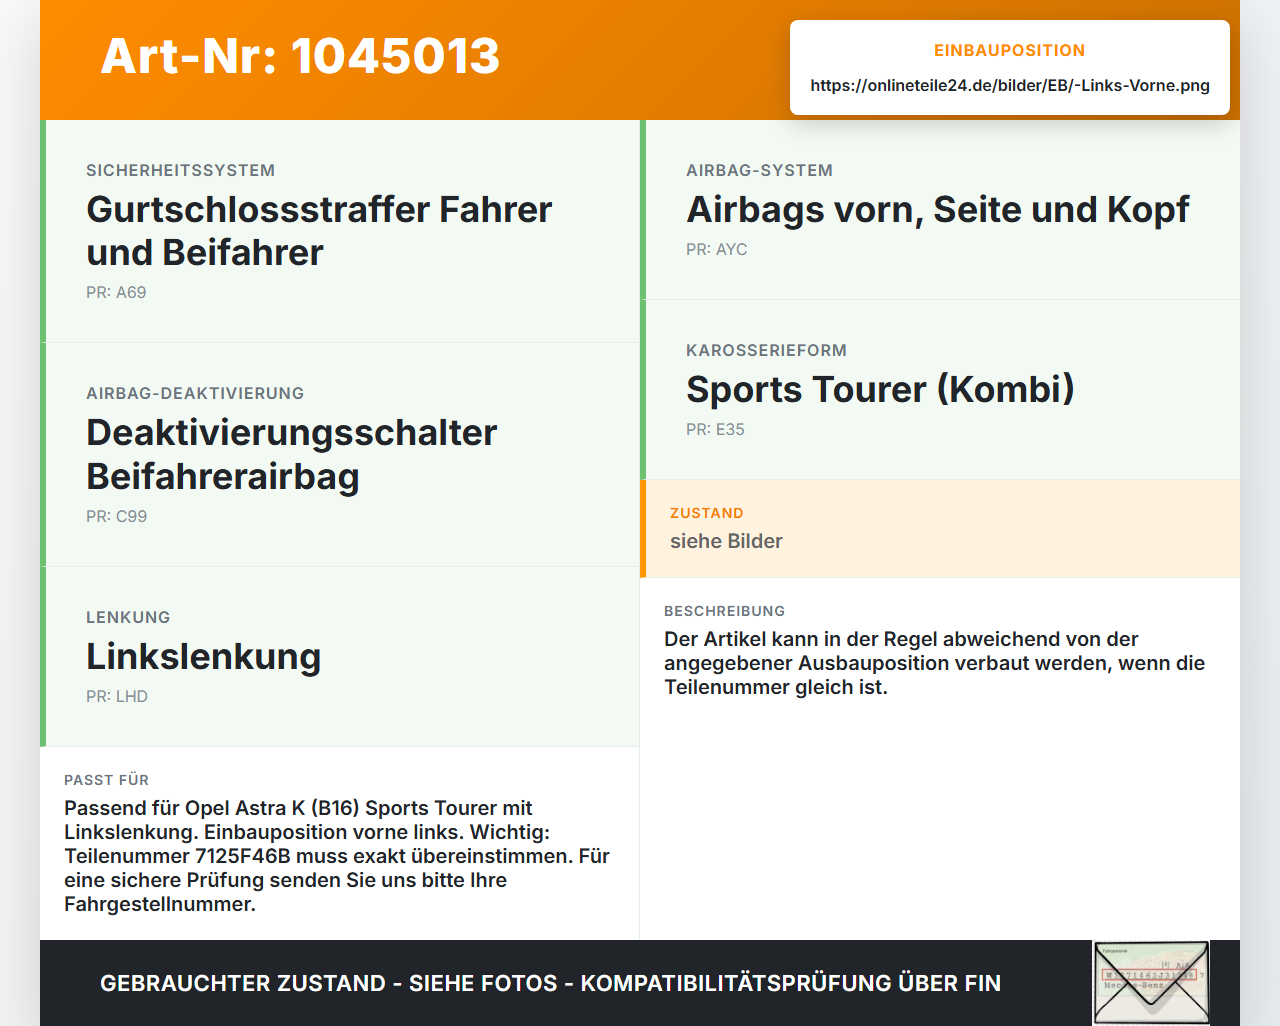Click the siehe Bilder condition text
This screenshot has height=1026, width=1280.
pyautogui.click(x=726, y=541)
